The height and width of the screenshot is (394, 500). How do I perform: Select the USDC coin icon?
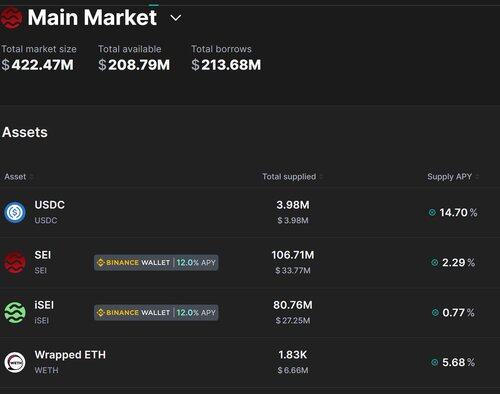tap(15, 212)
